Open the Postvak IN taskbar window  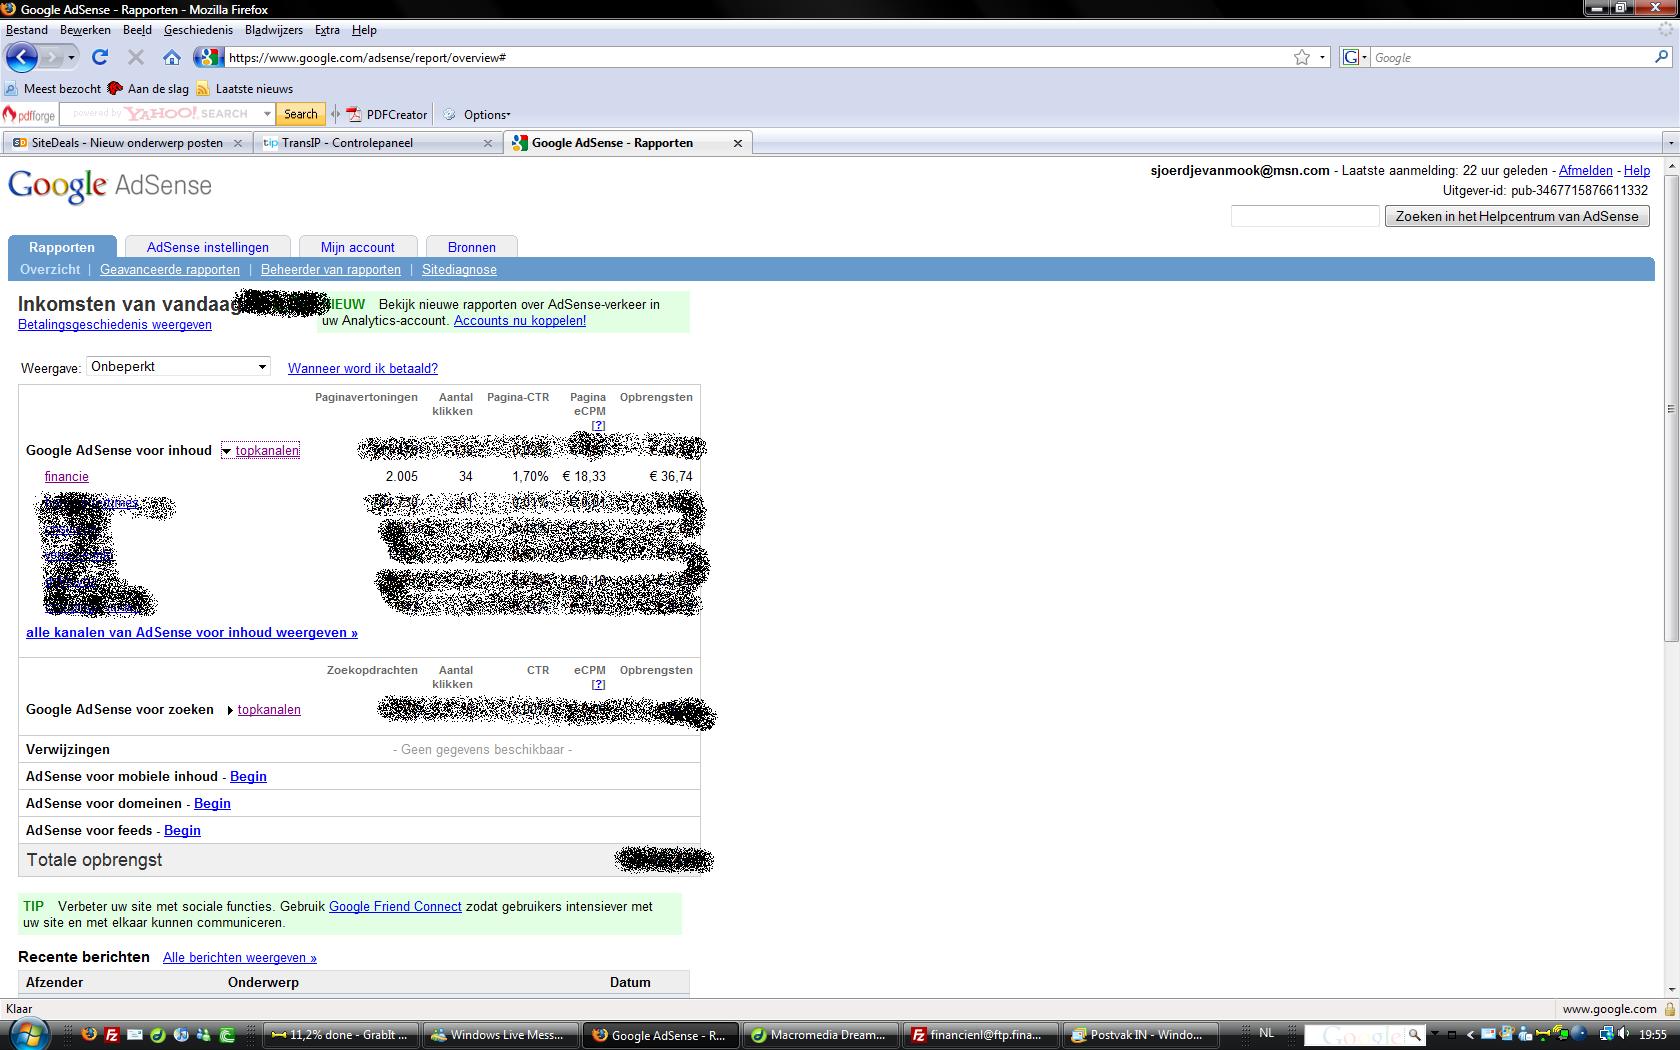pyautogui.click(x=1141, y=1035)
